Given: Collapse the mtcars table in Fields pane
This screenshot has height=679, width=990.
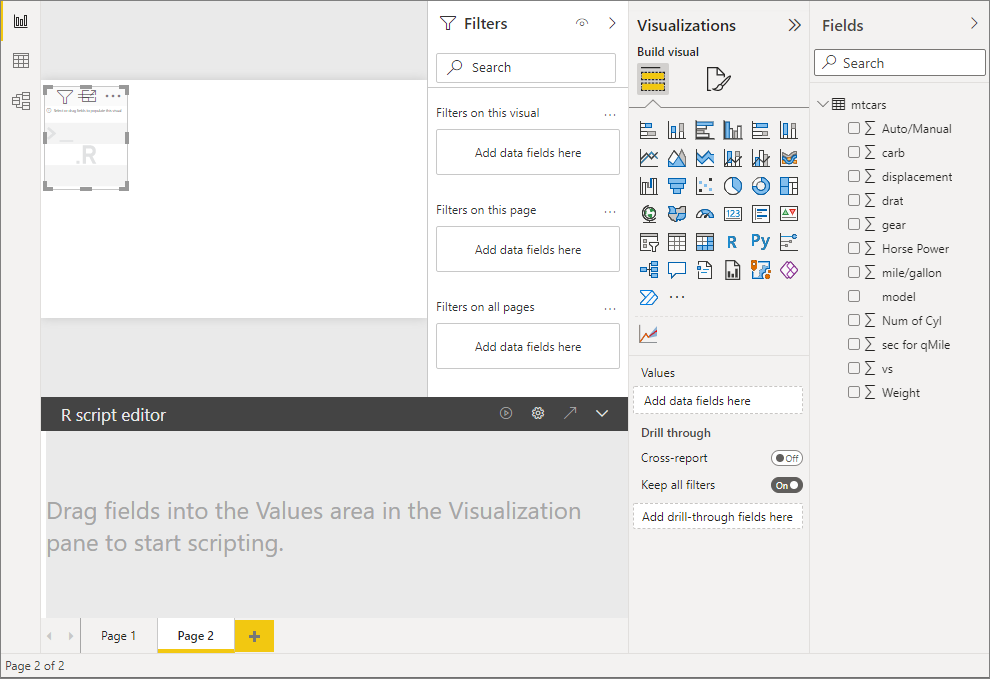Looking at the screenshot, I should 823,104.
